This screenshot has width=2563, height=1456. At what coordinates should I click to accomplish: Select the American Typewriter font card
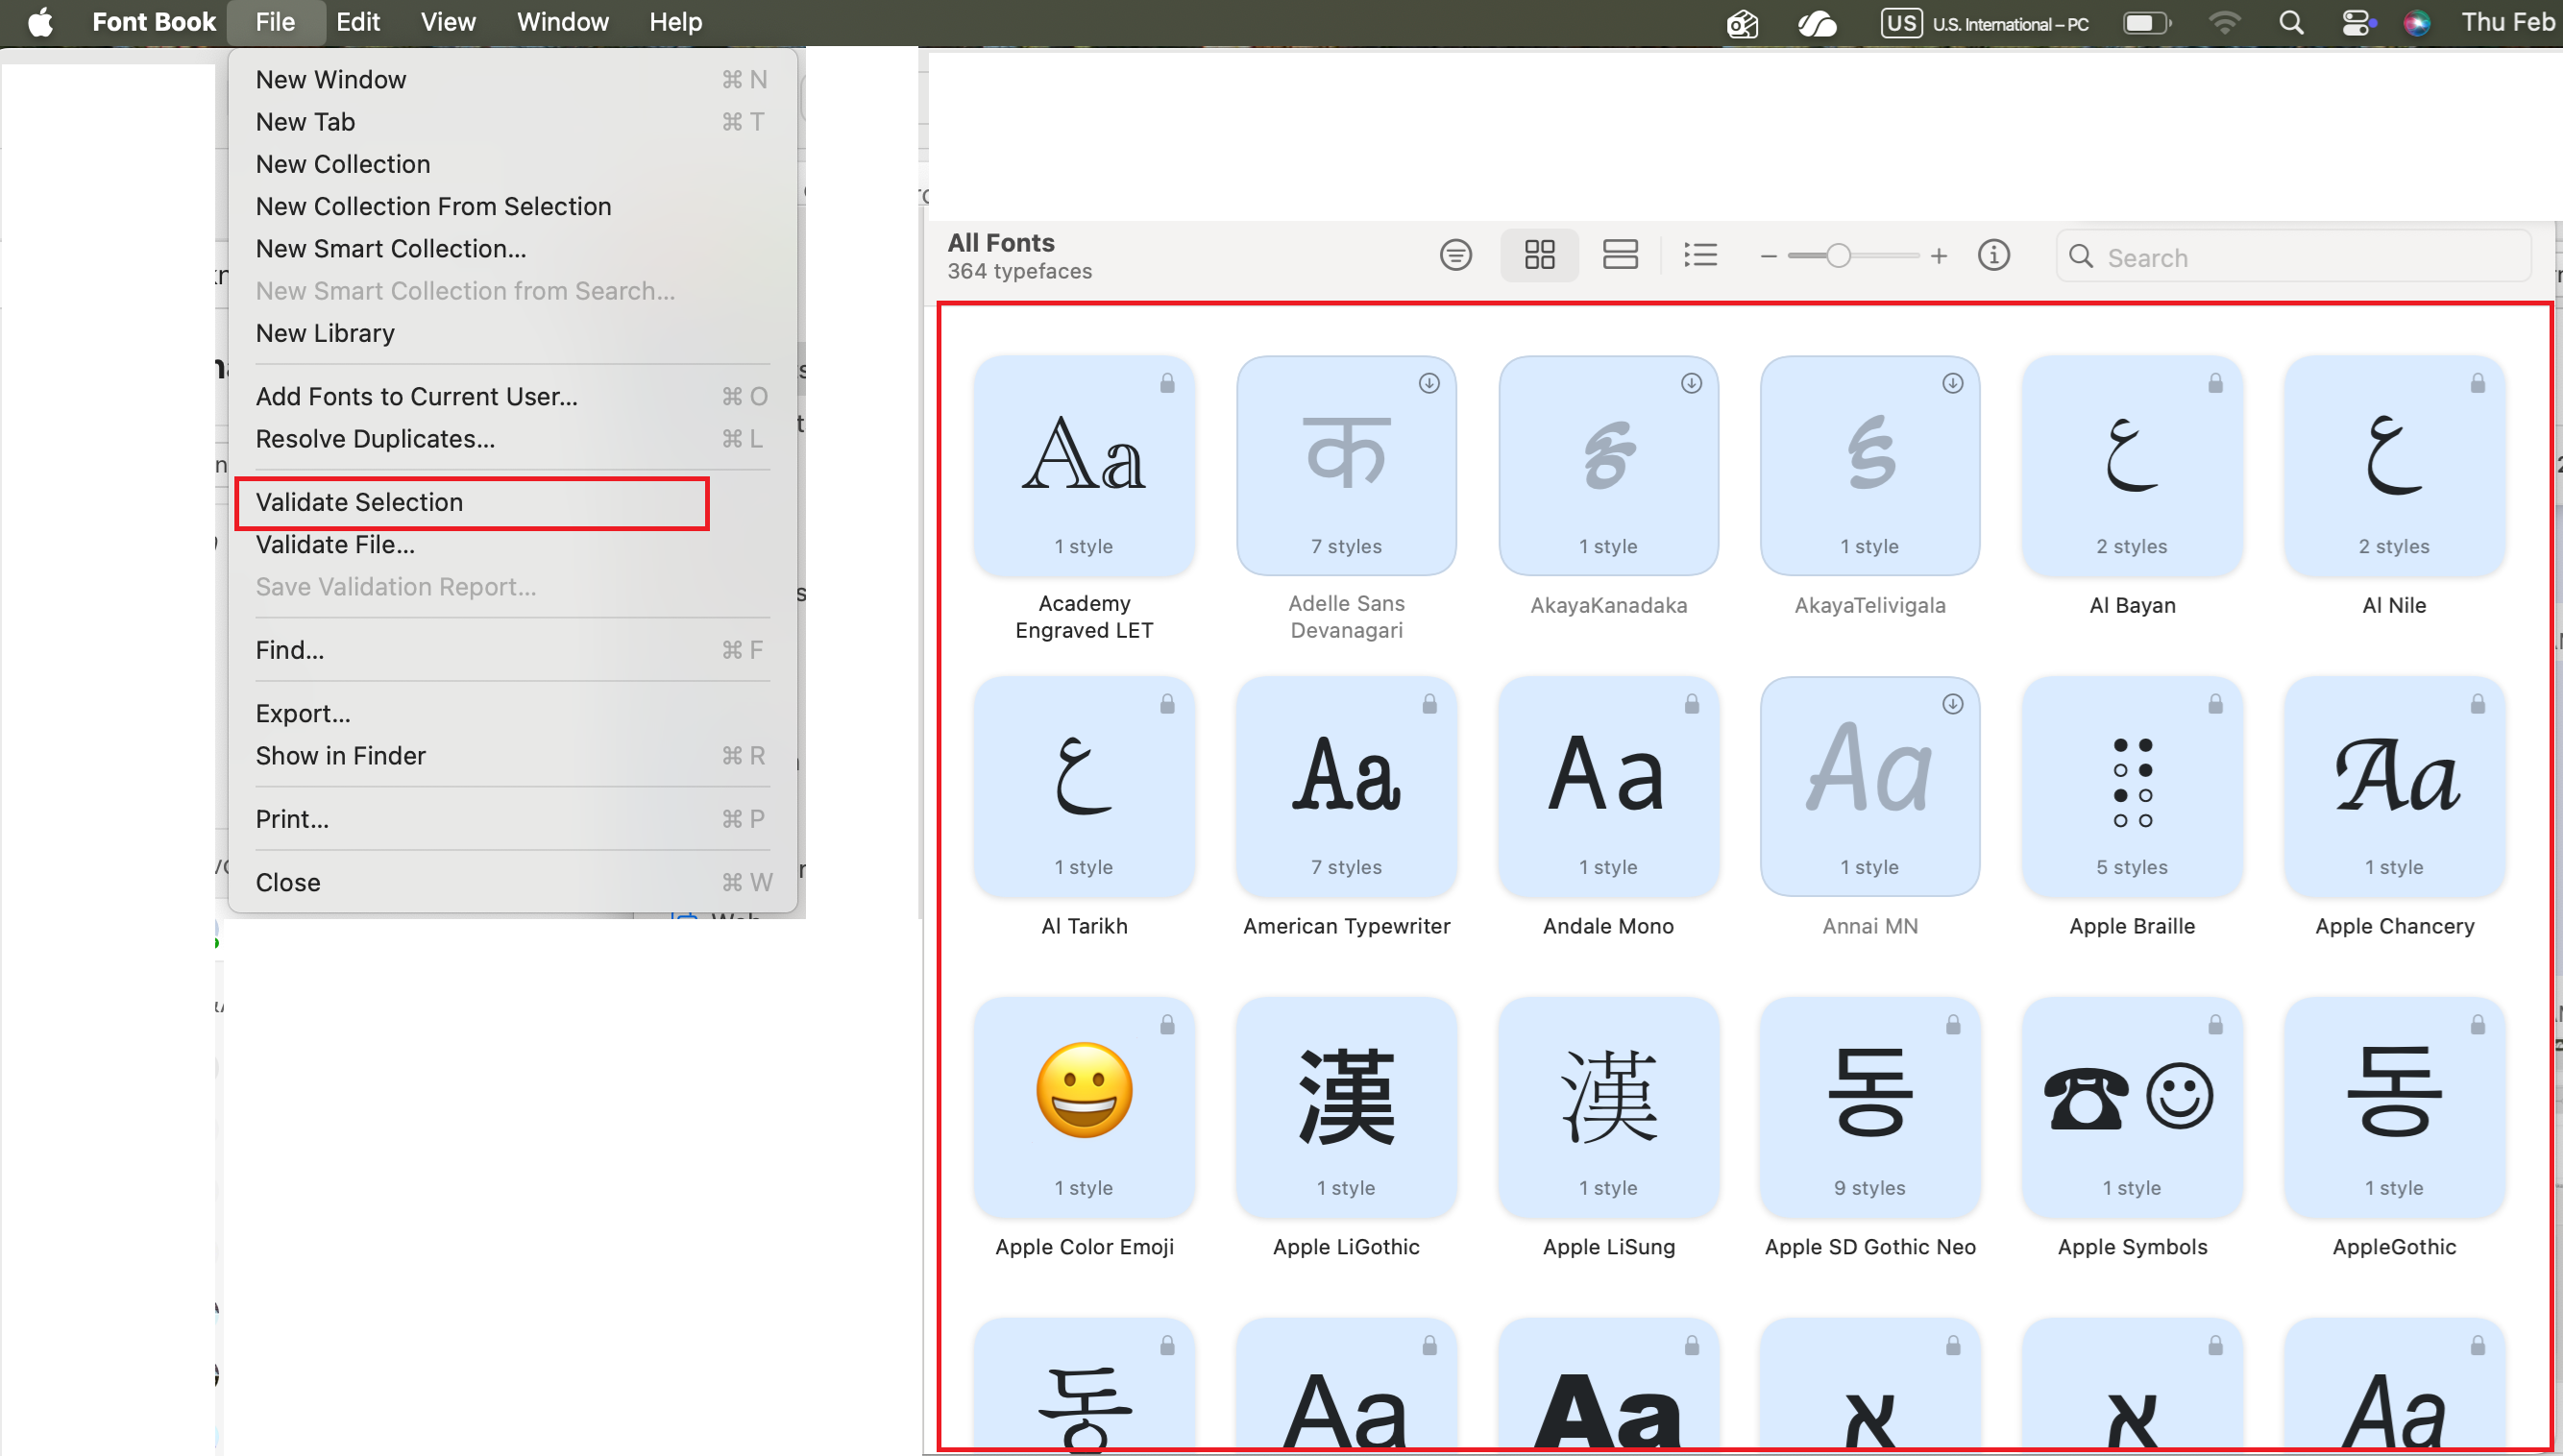pyautogui.click(x=1346, y=786)
